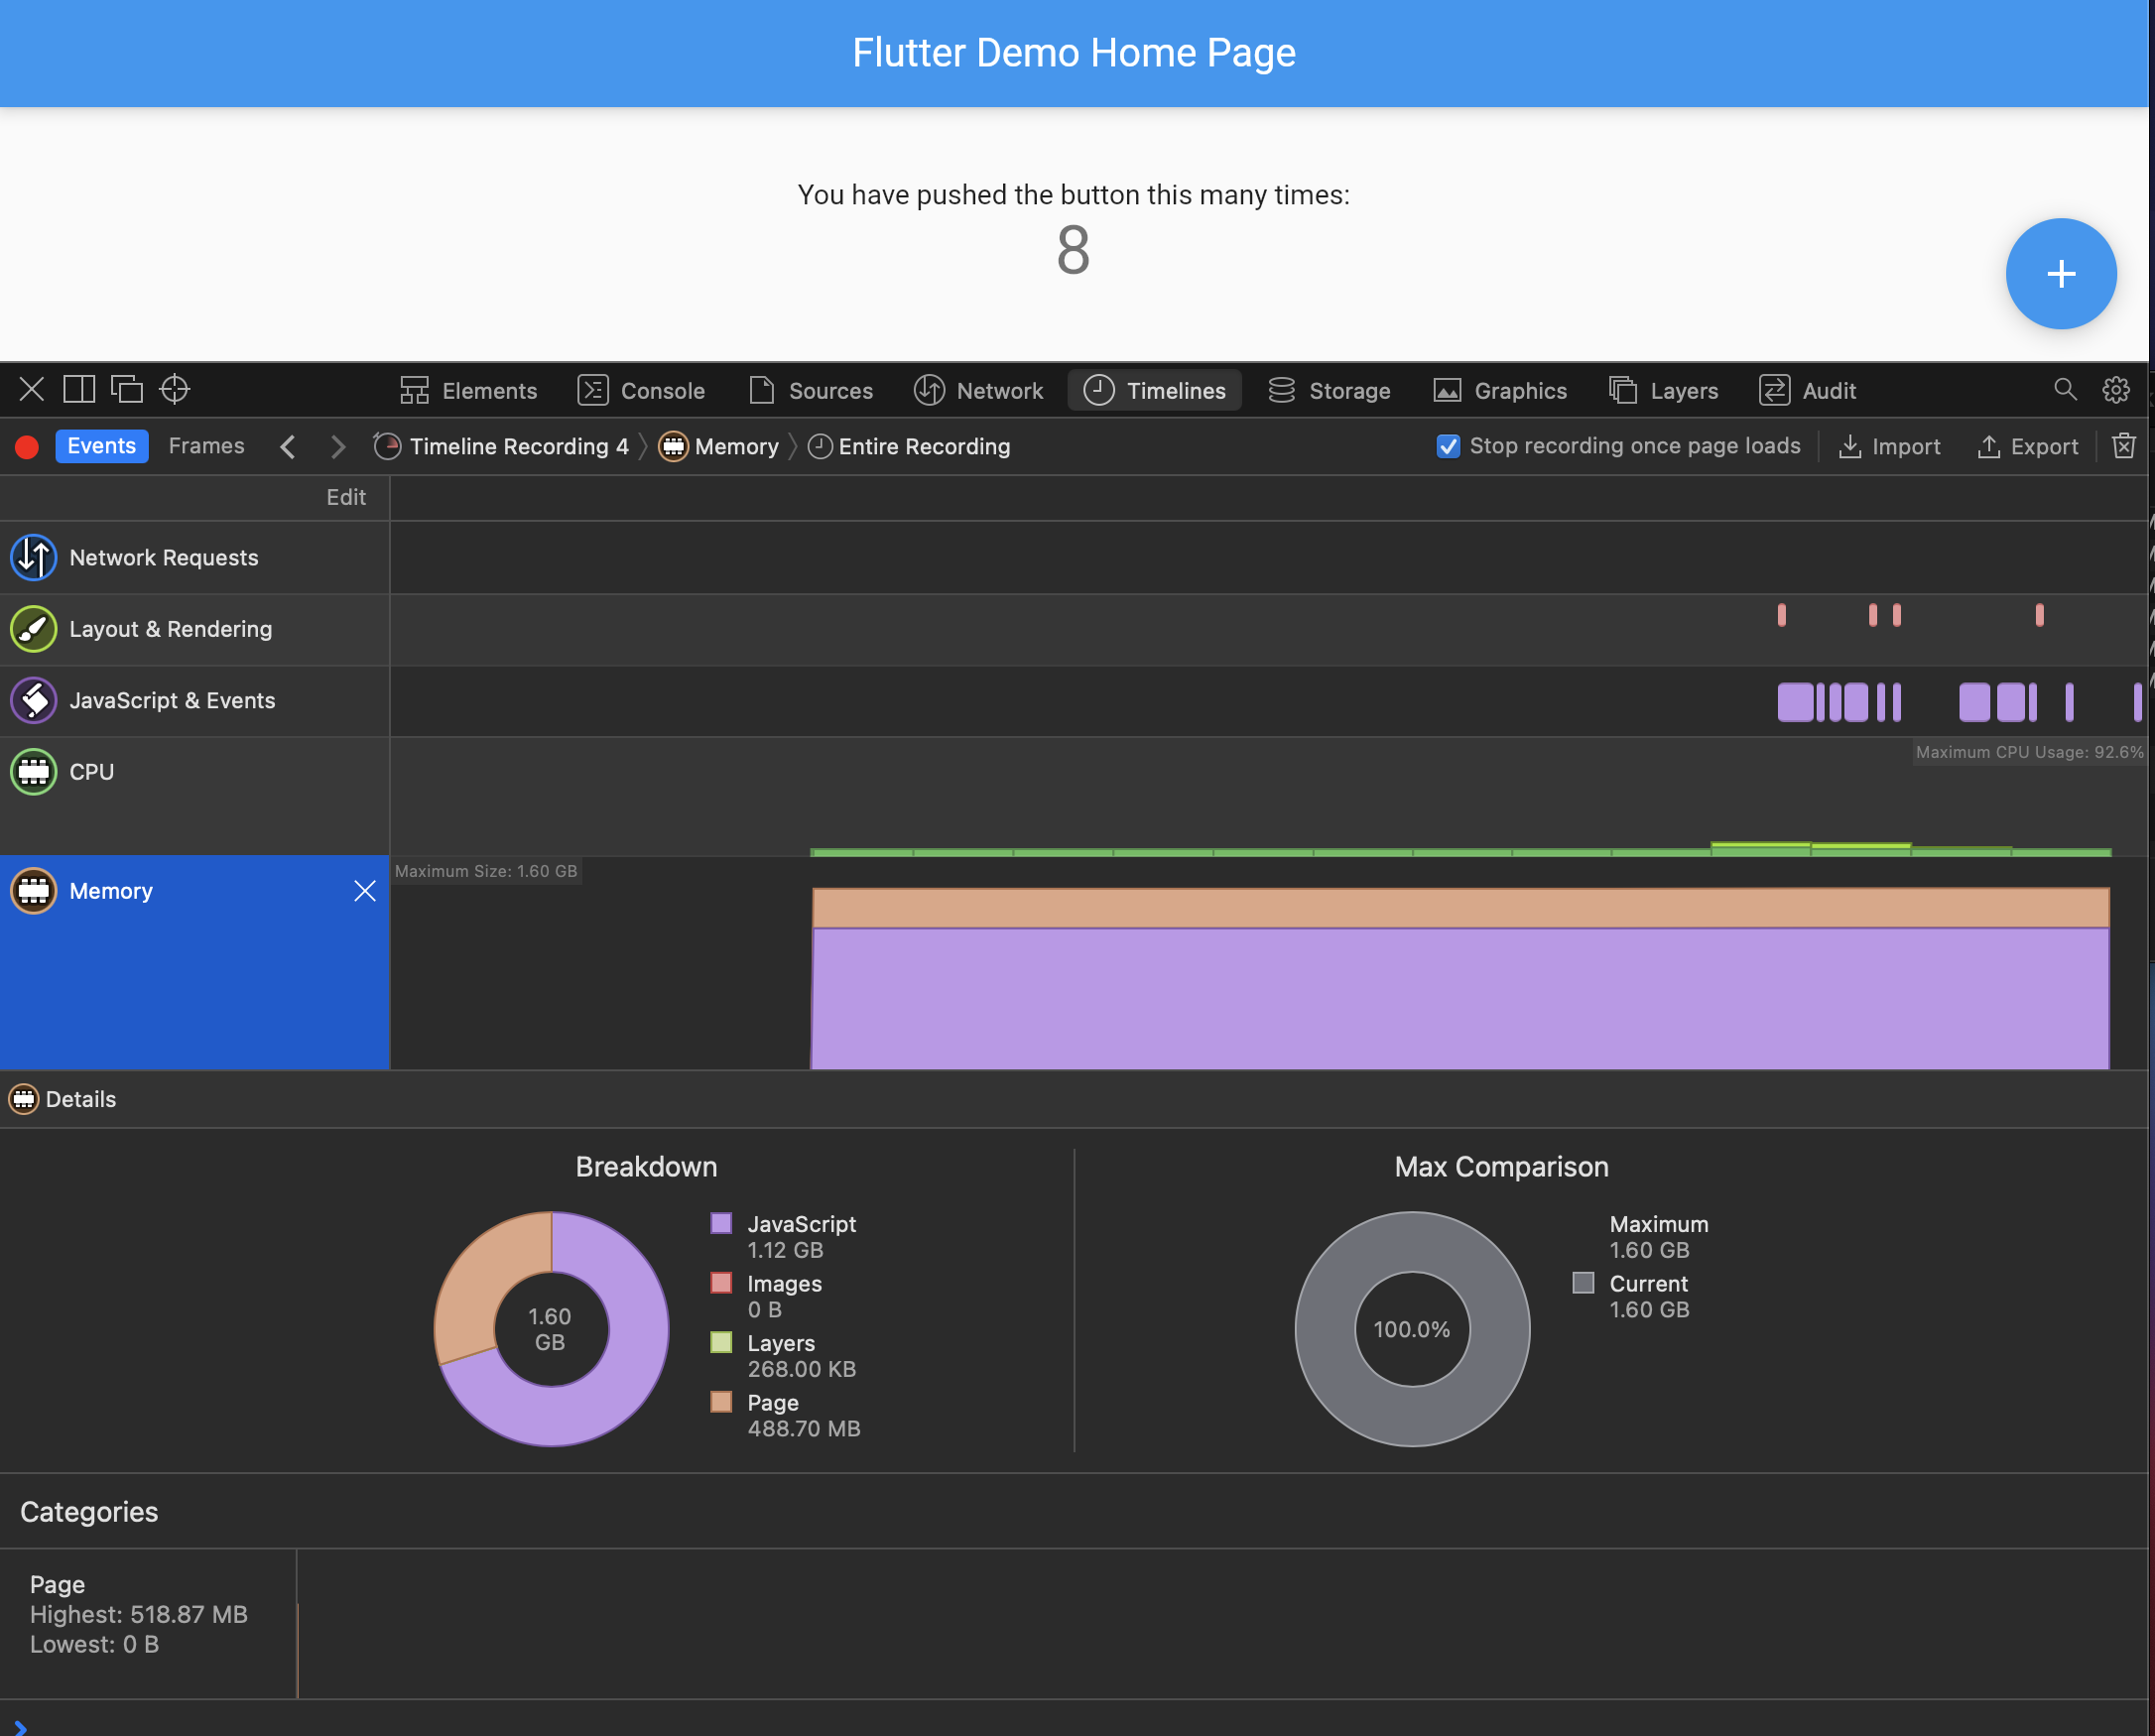The image size is (2155, 1736).
Task: Open the Console tab
Action: (641, 390)
